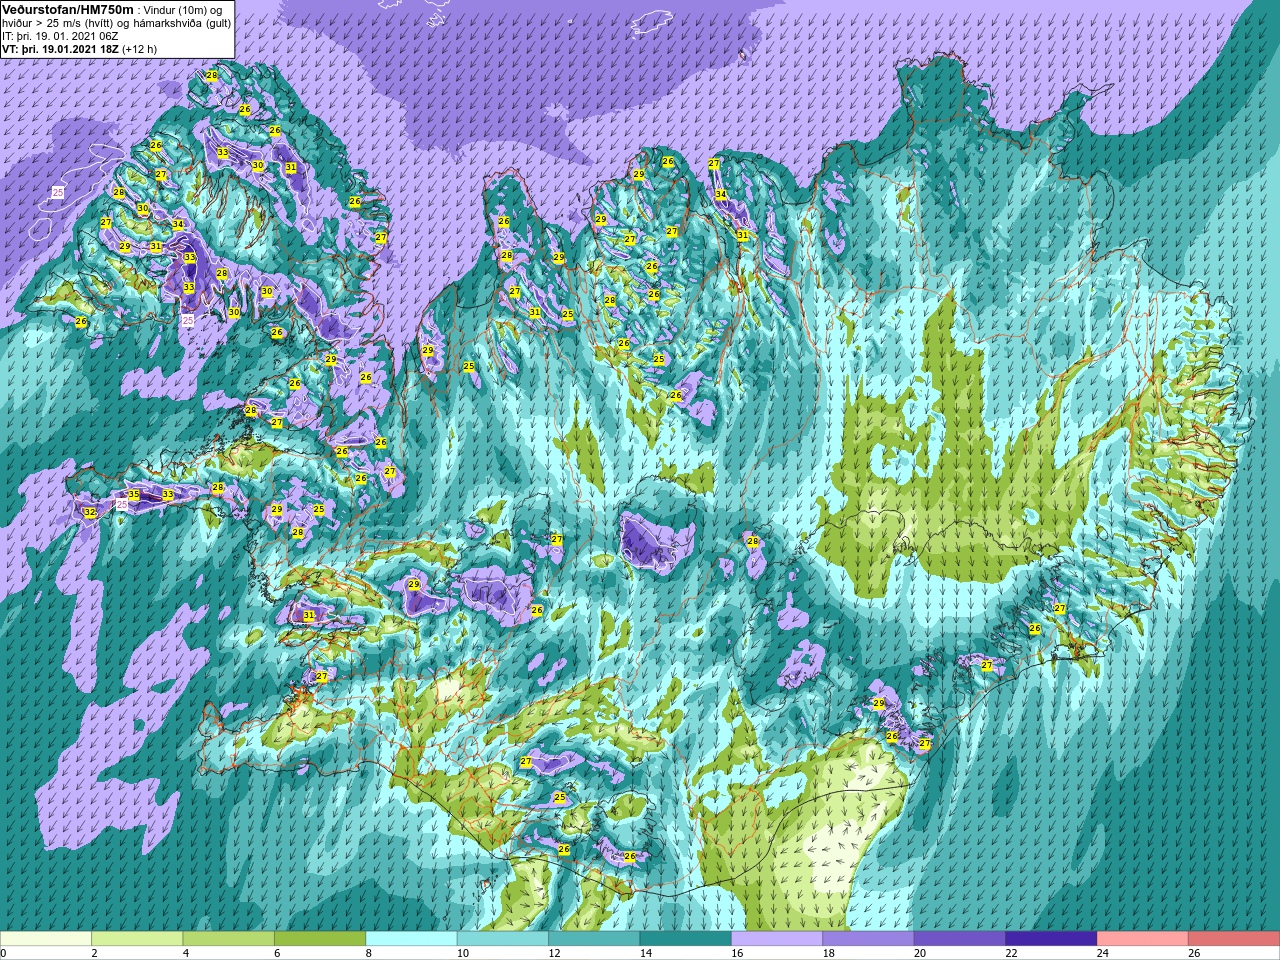Click the legend scale value 24

coord(1102,953)
